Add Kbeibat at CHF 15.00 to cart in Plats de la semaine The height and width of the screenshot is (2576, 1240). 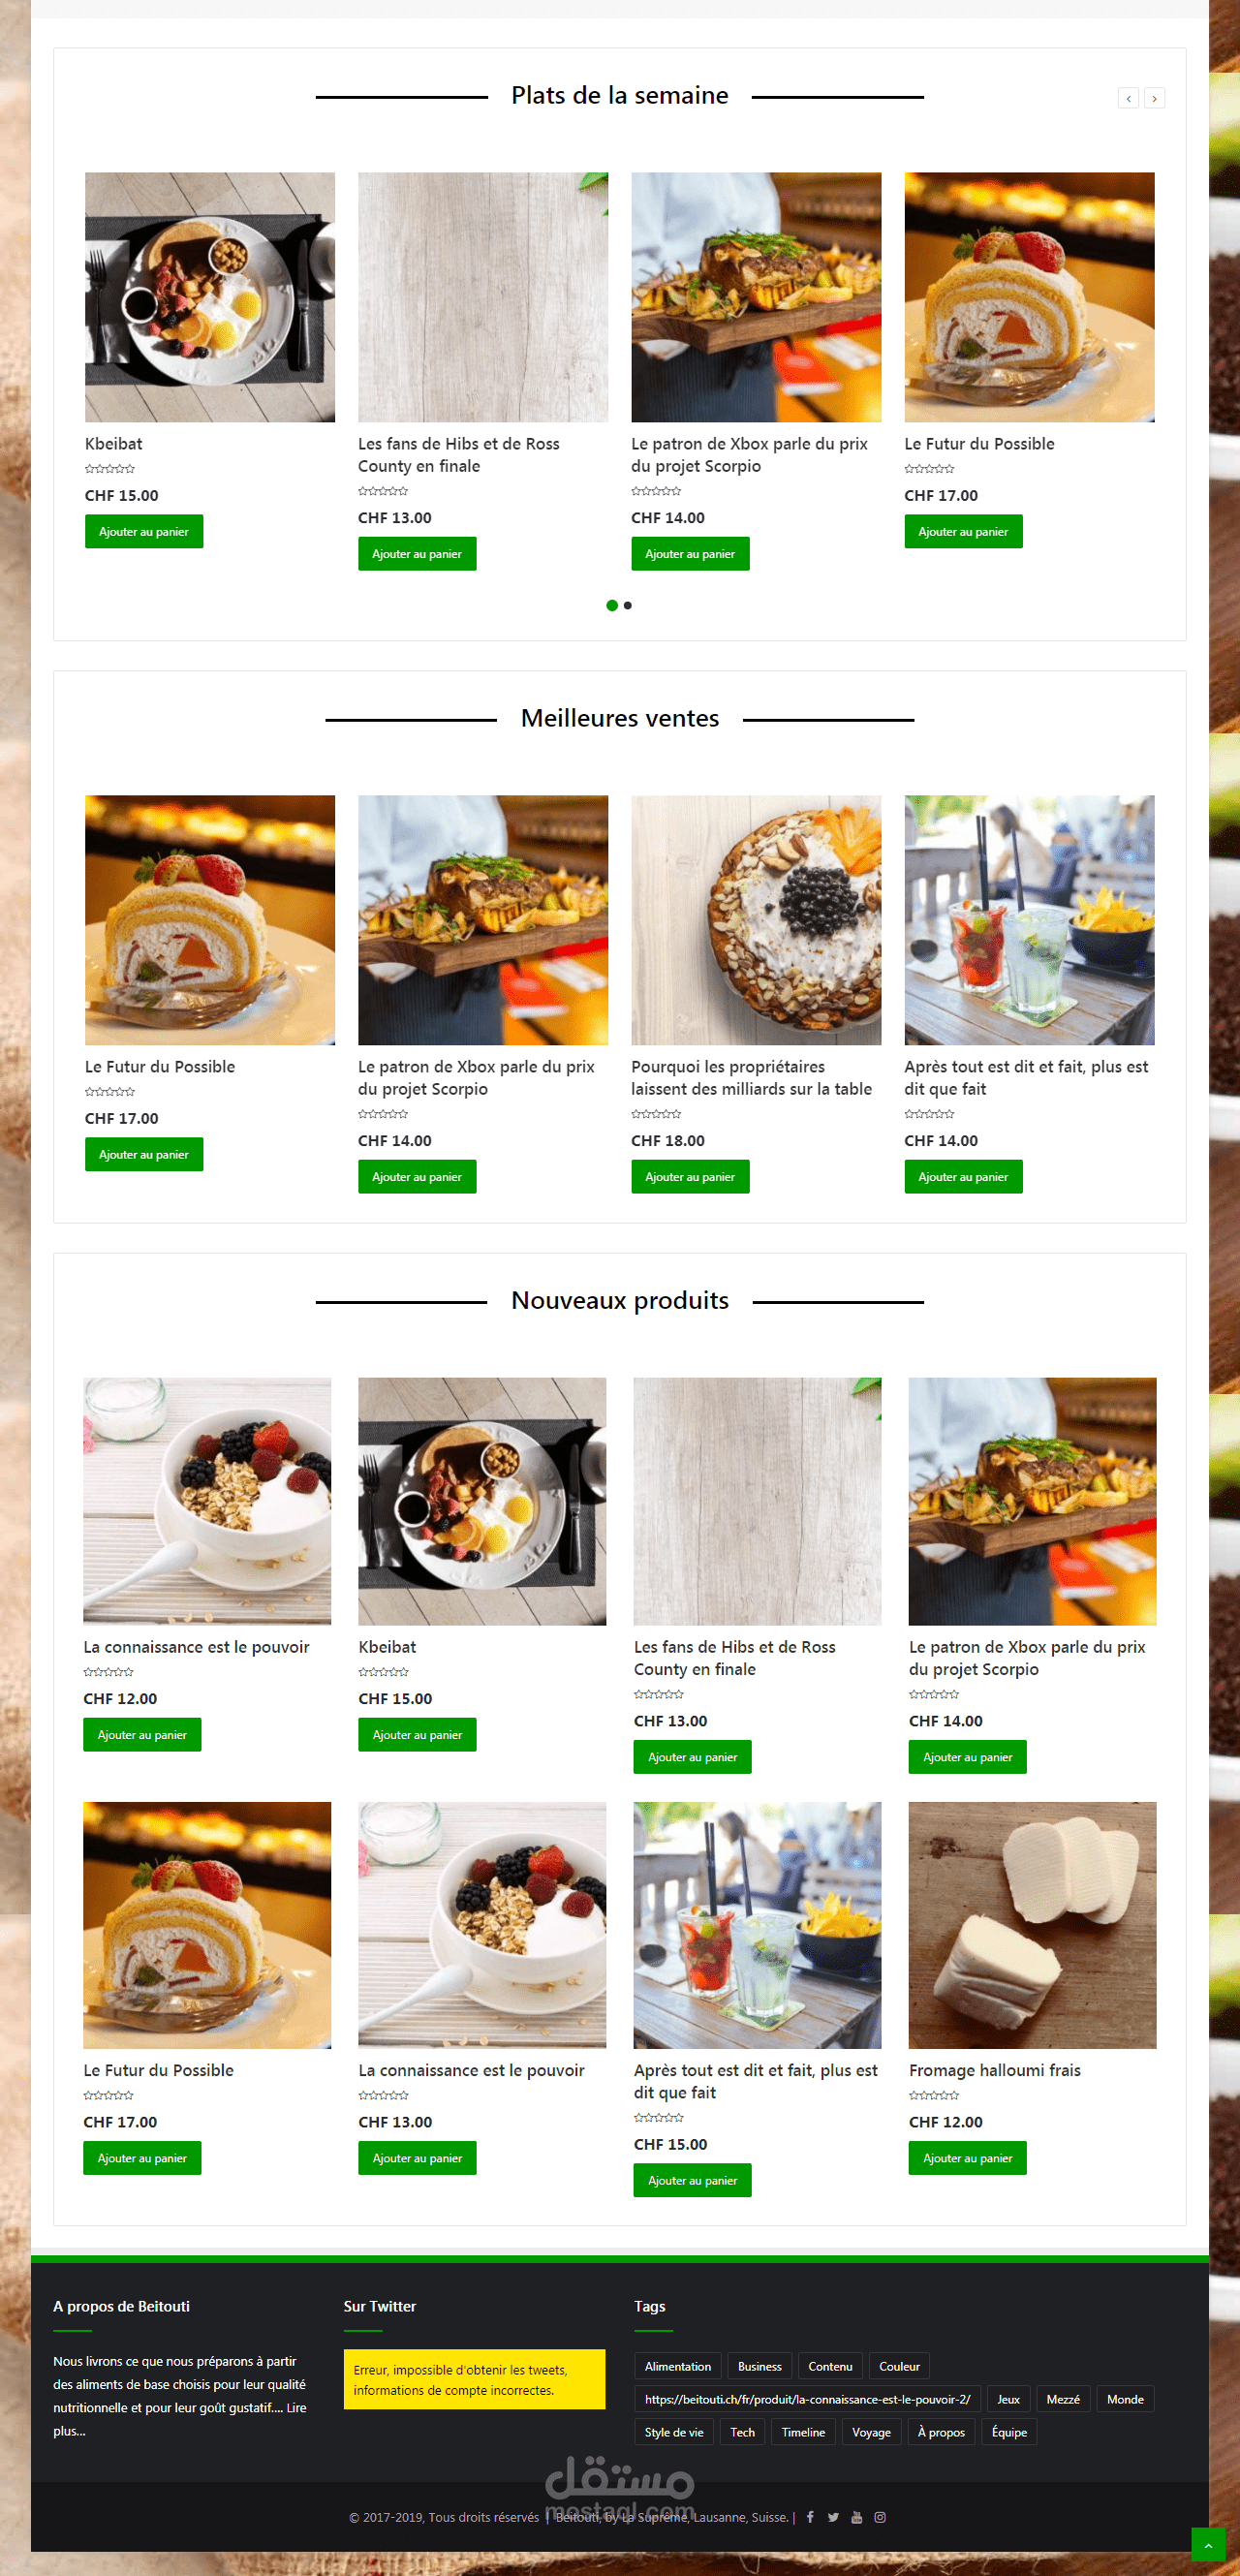coord(144,531)
